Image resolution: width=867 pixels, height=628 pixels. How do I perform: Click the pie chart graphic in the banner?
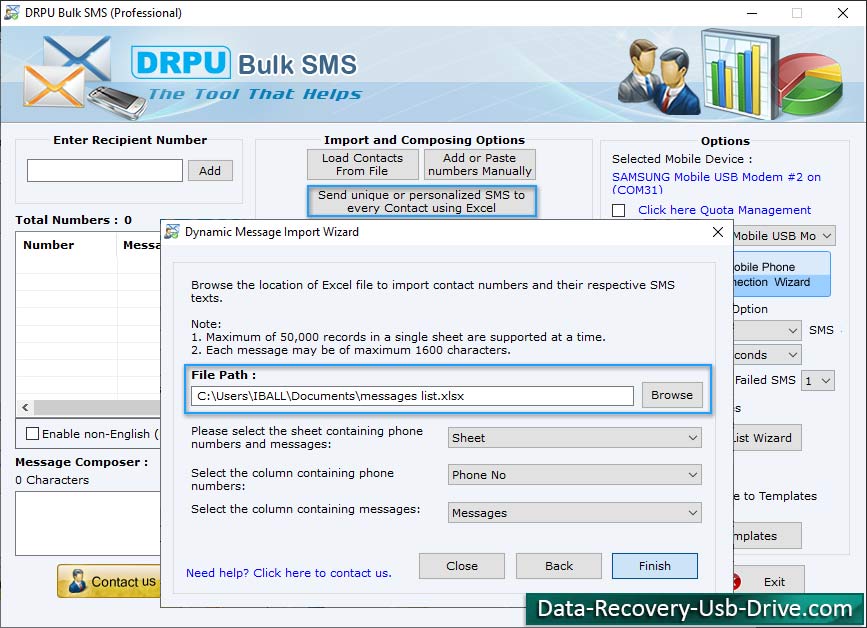[812, 82]
